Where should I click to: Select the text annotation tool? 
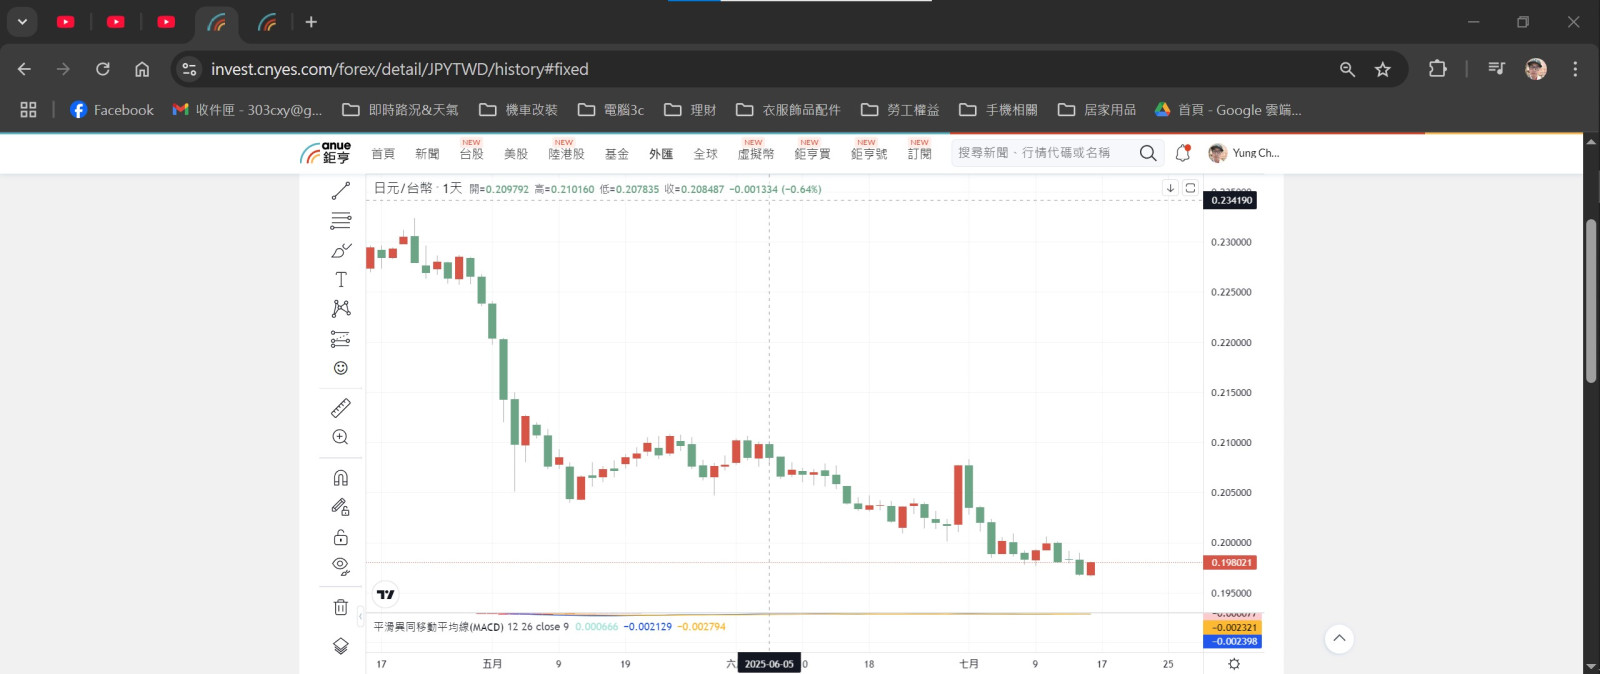[x=341, y=279]
